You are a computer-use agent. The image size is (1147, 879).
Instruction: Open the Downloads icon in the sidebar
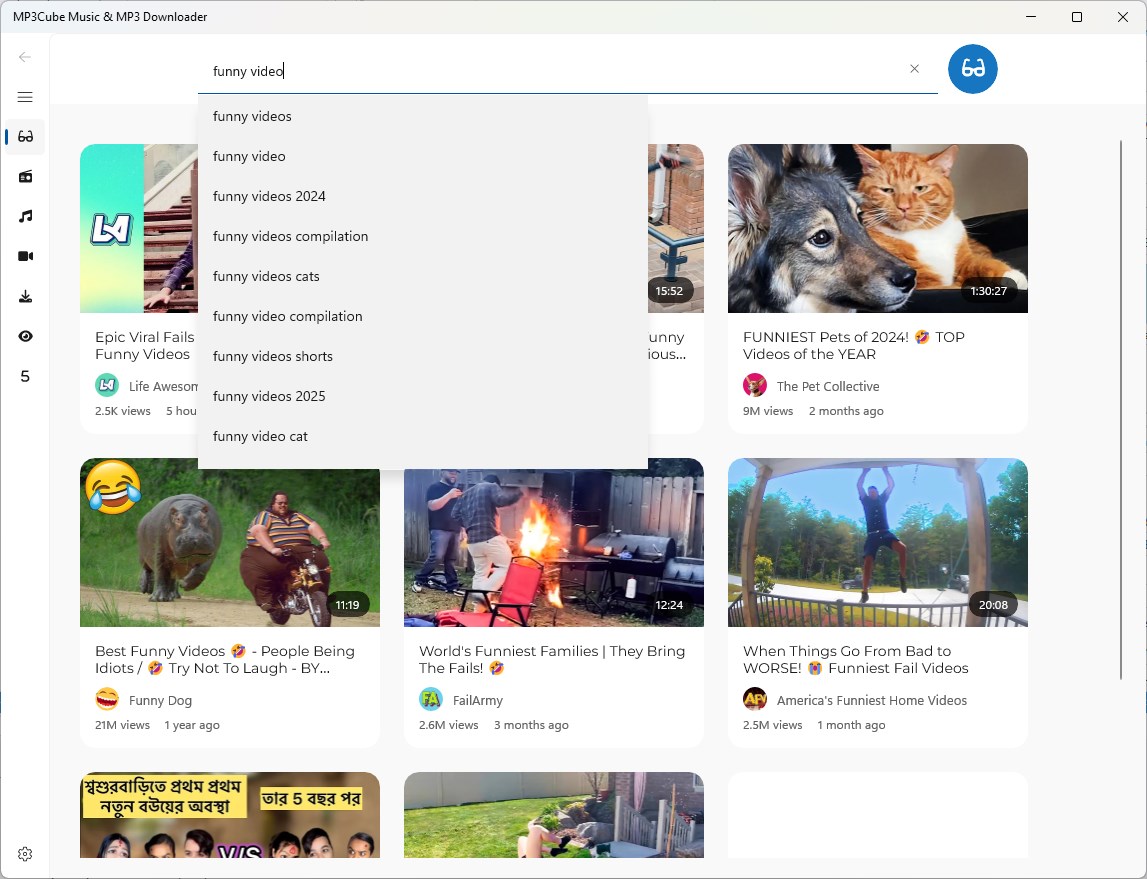coord(25,296)
